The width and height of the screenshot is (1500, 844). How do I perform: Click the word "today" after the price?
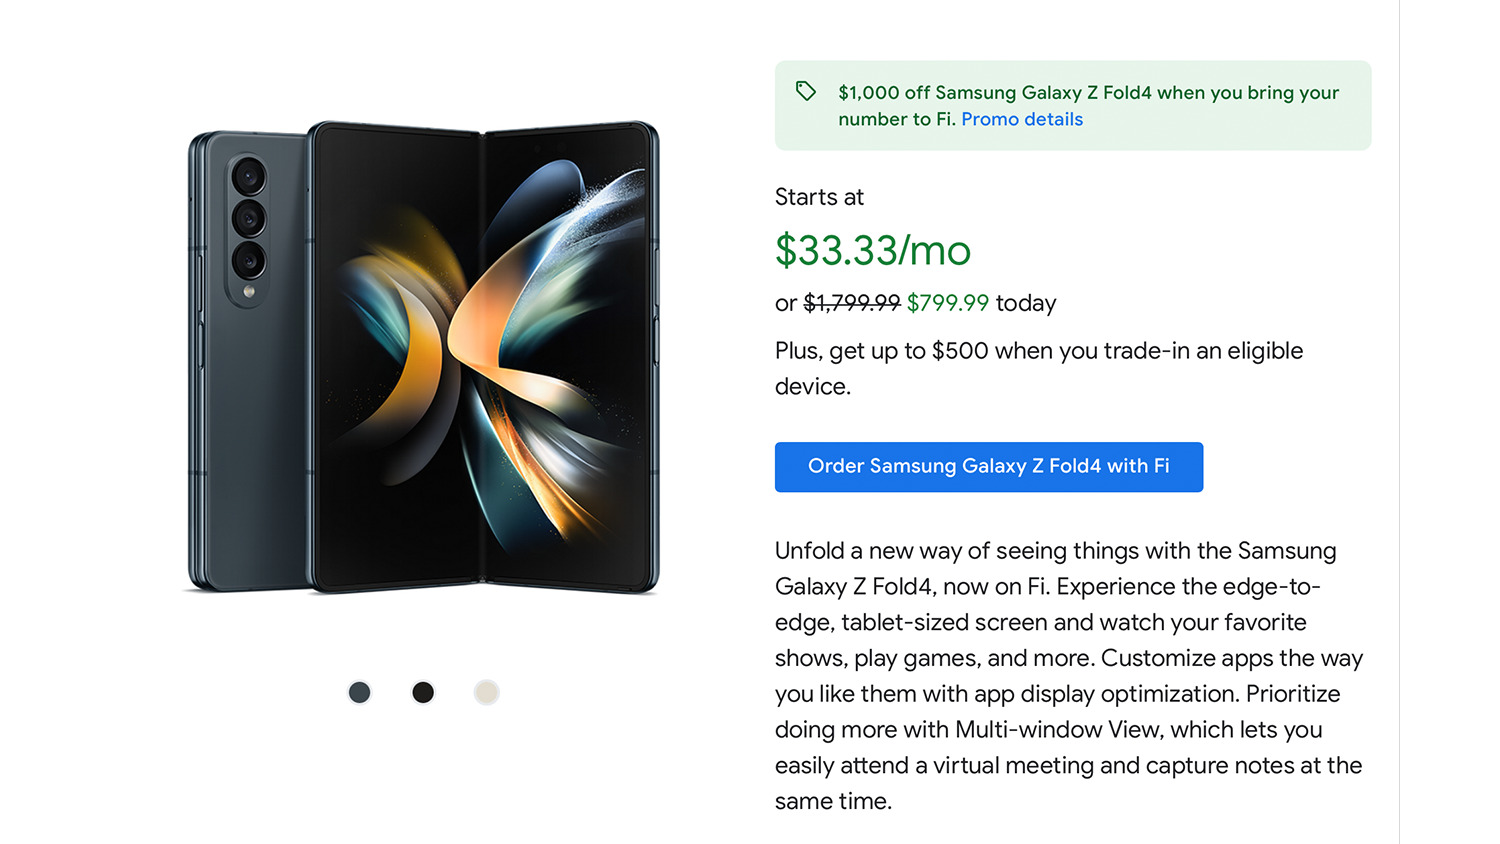(x=1025, y=303)
